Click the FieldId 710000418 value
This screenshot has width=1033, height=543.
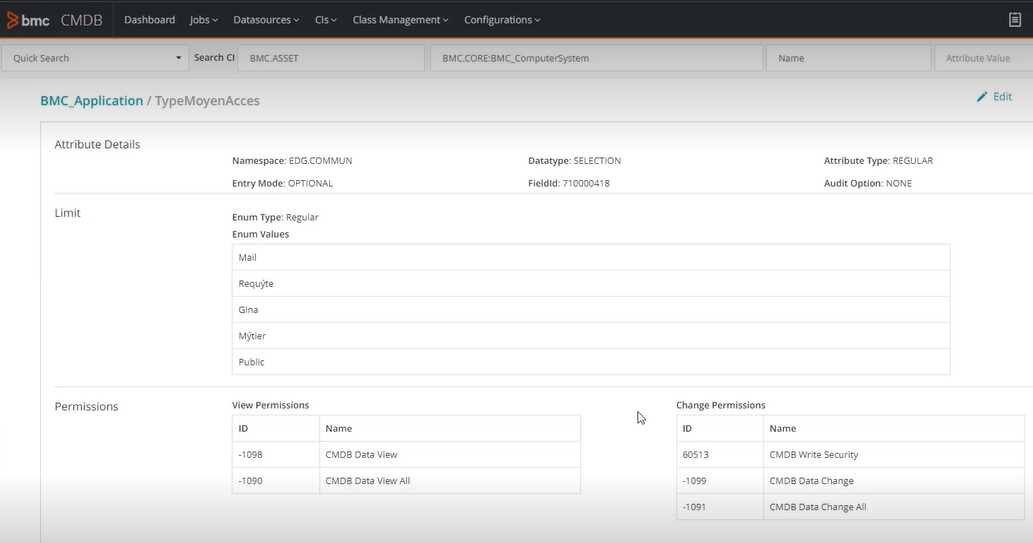tap(586, 183)
